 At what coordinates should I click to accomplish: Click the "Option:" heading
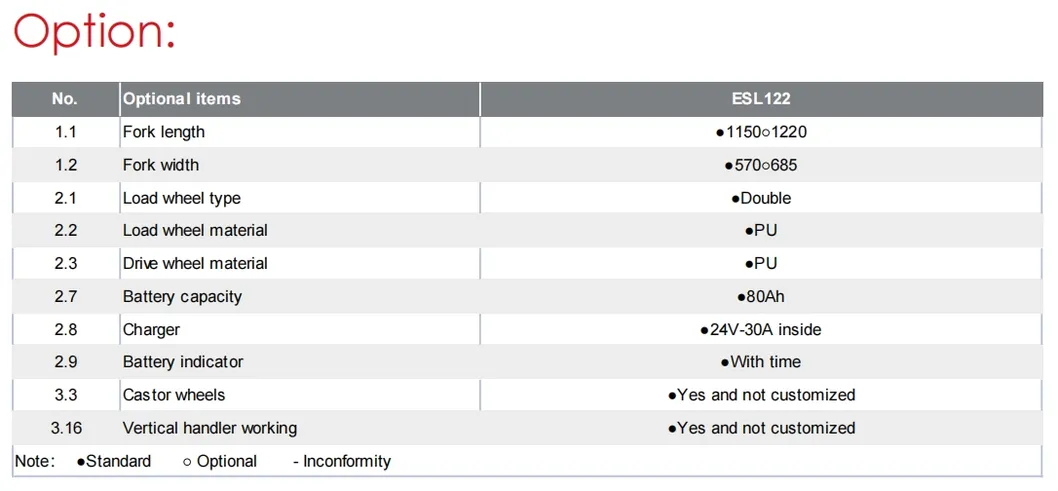[94, 32]
